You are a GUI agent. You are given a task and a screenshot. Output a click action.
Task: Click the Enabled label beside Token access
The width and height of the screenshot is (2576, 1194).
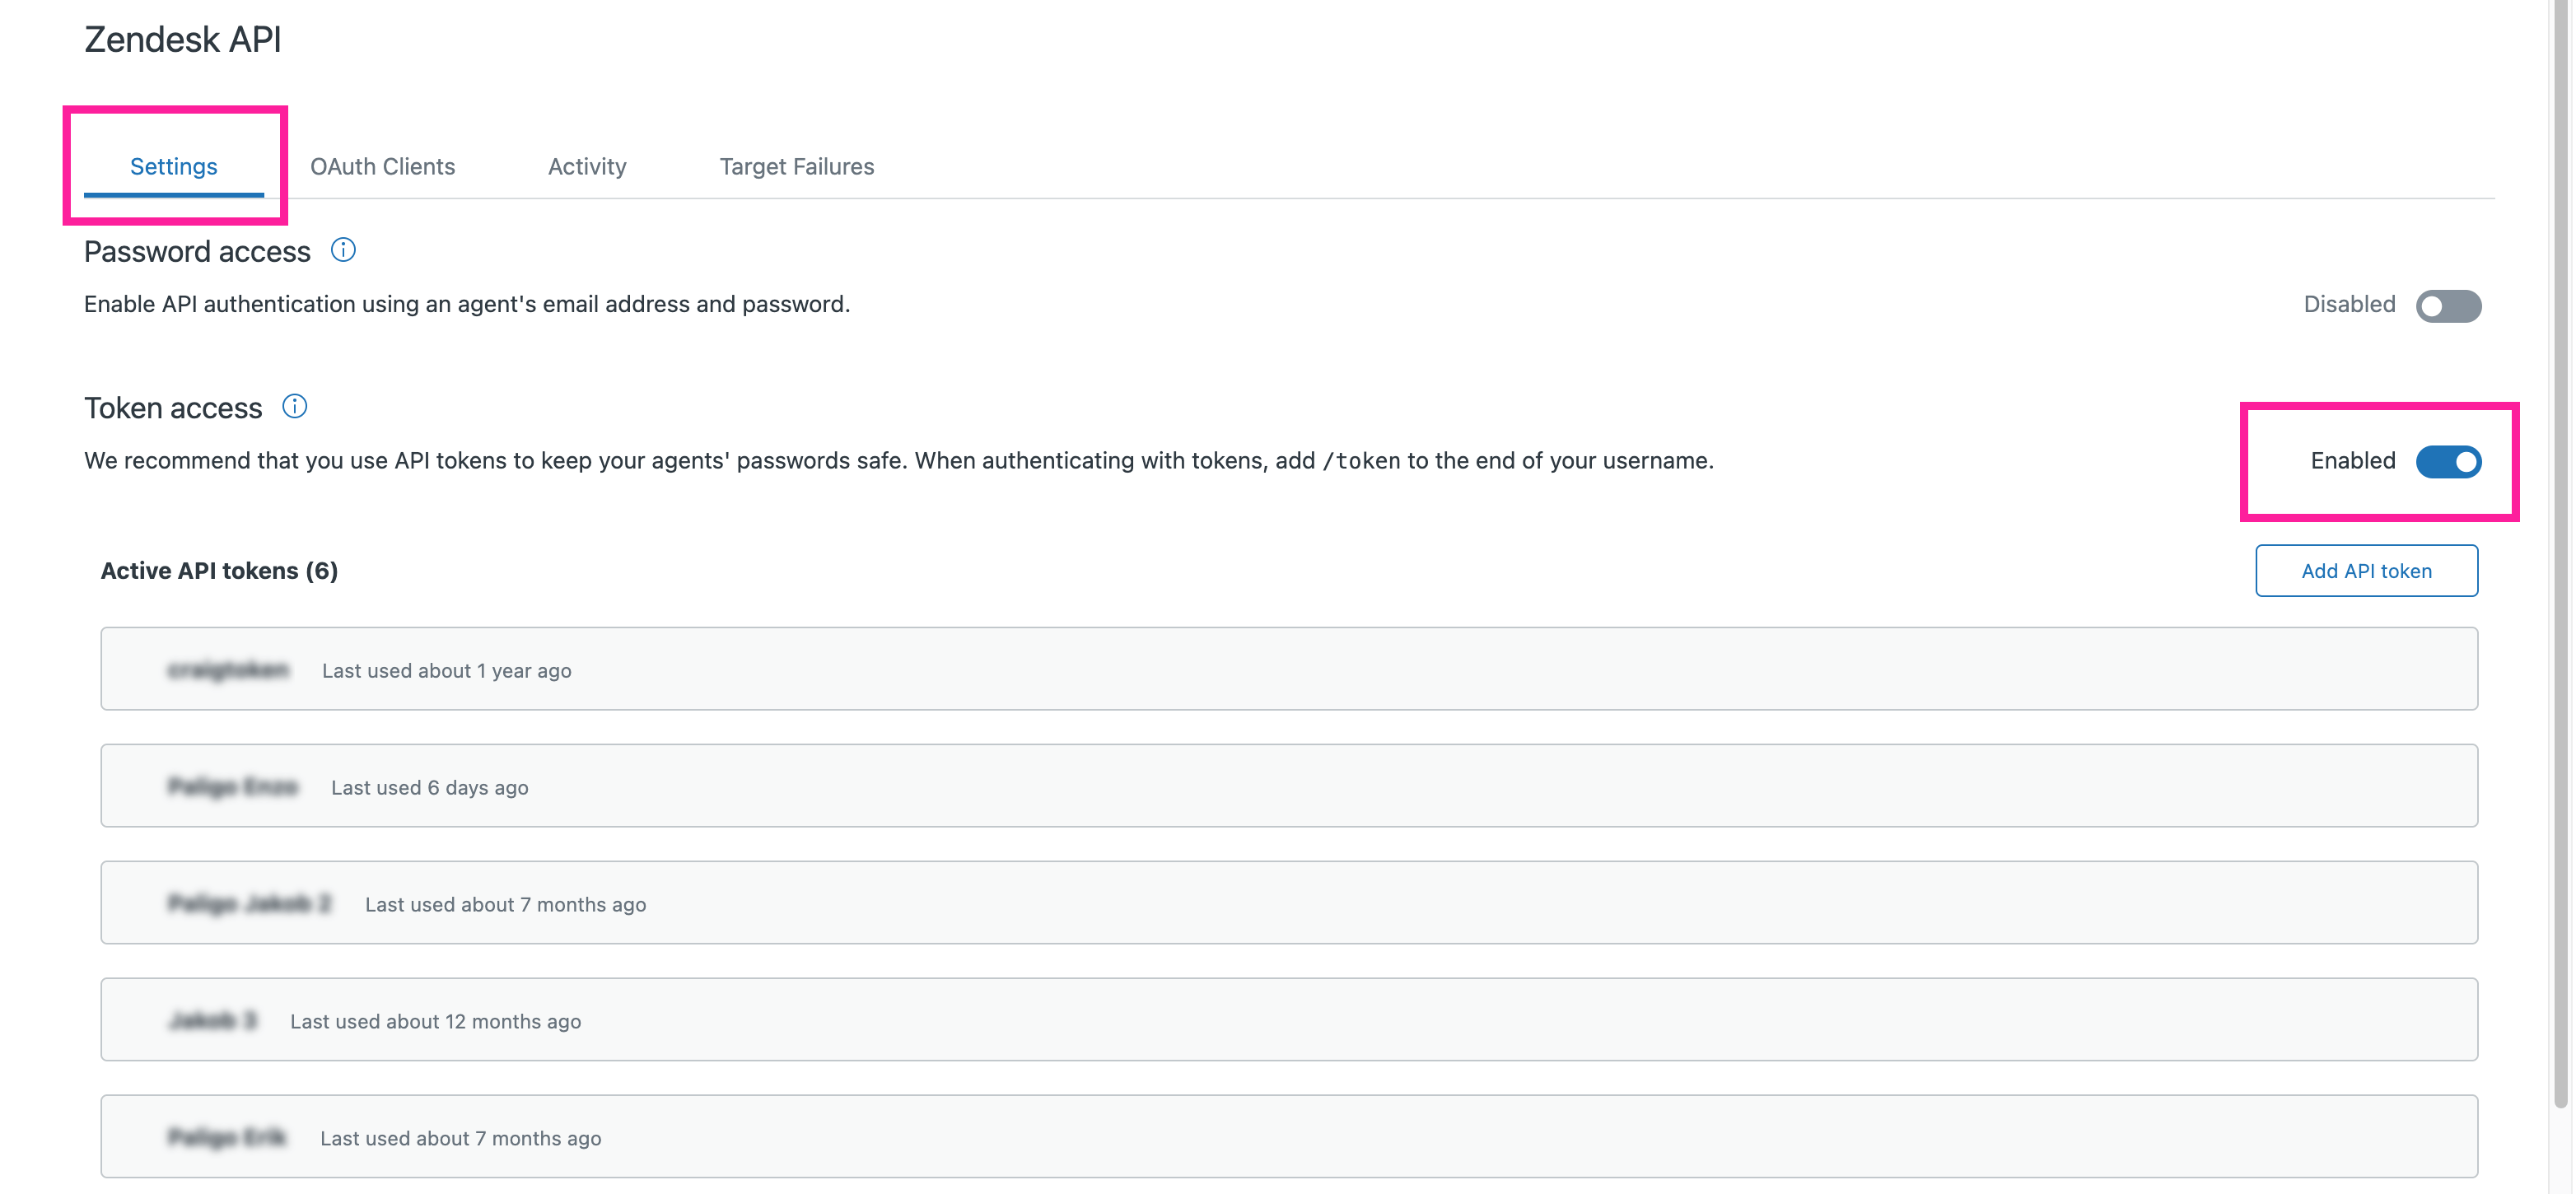tap(2351, 461)
